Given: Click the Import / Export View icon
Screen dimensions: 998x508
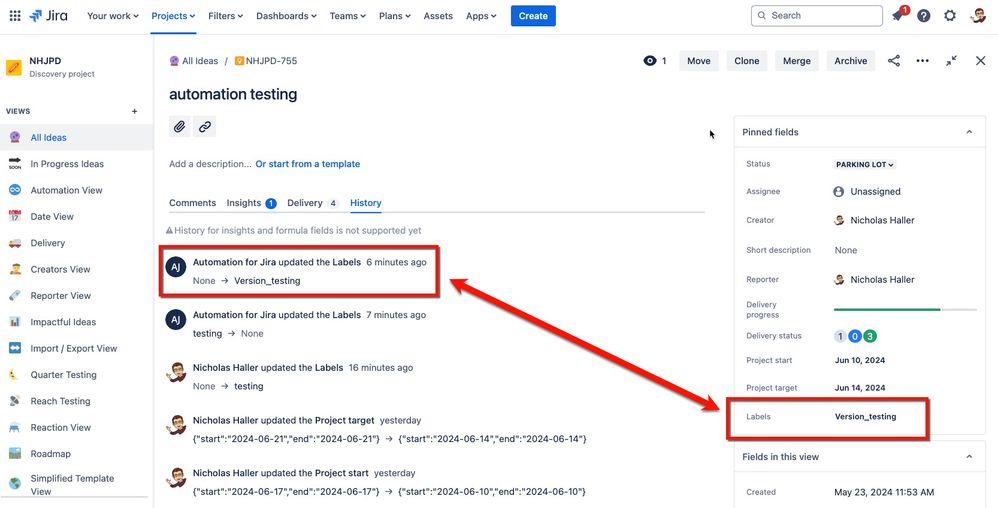Looking at the screenshot, I should pos(15,348).
